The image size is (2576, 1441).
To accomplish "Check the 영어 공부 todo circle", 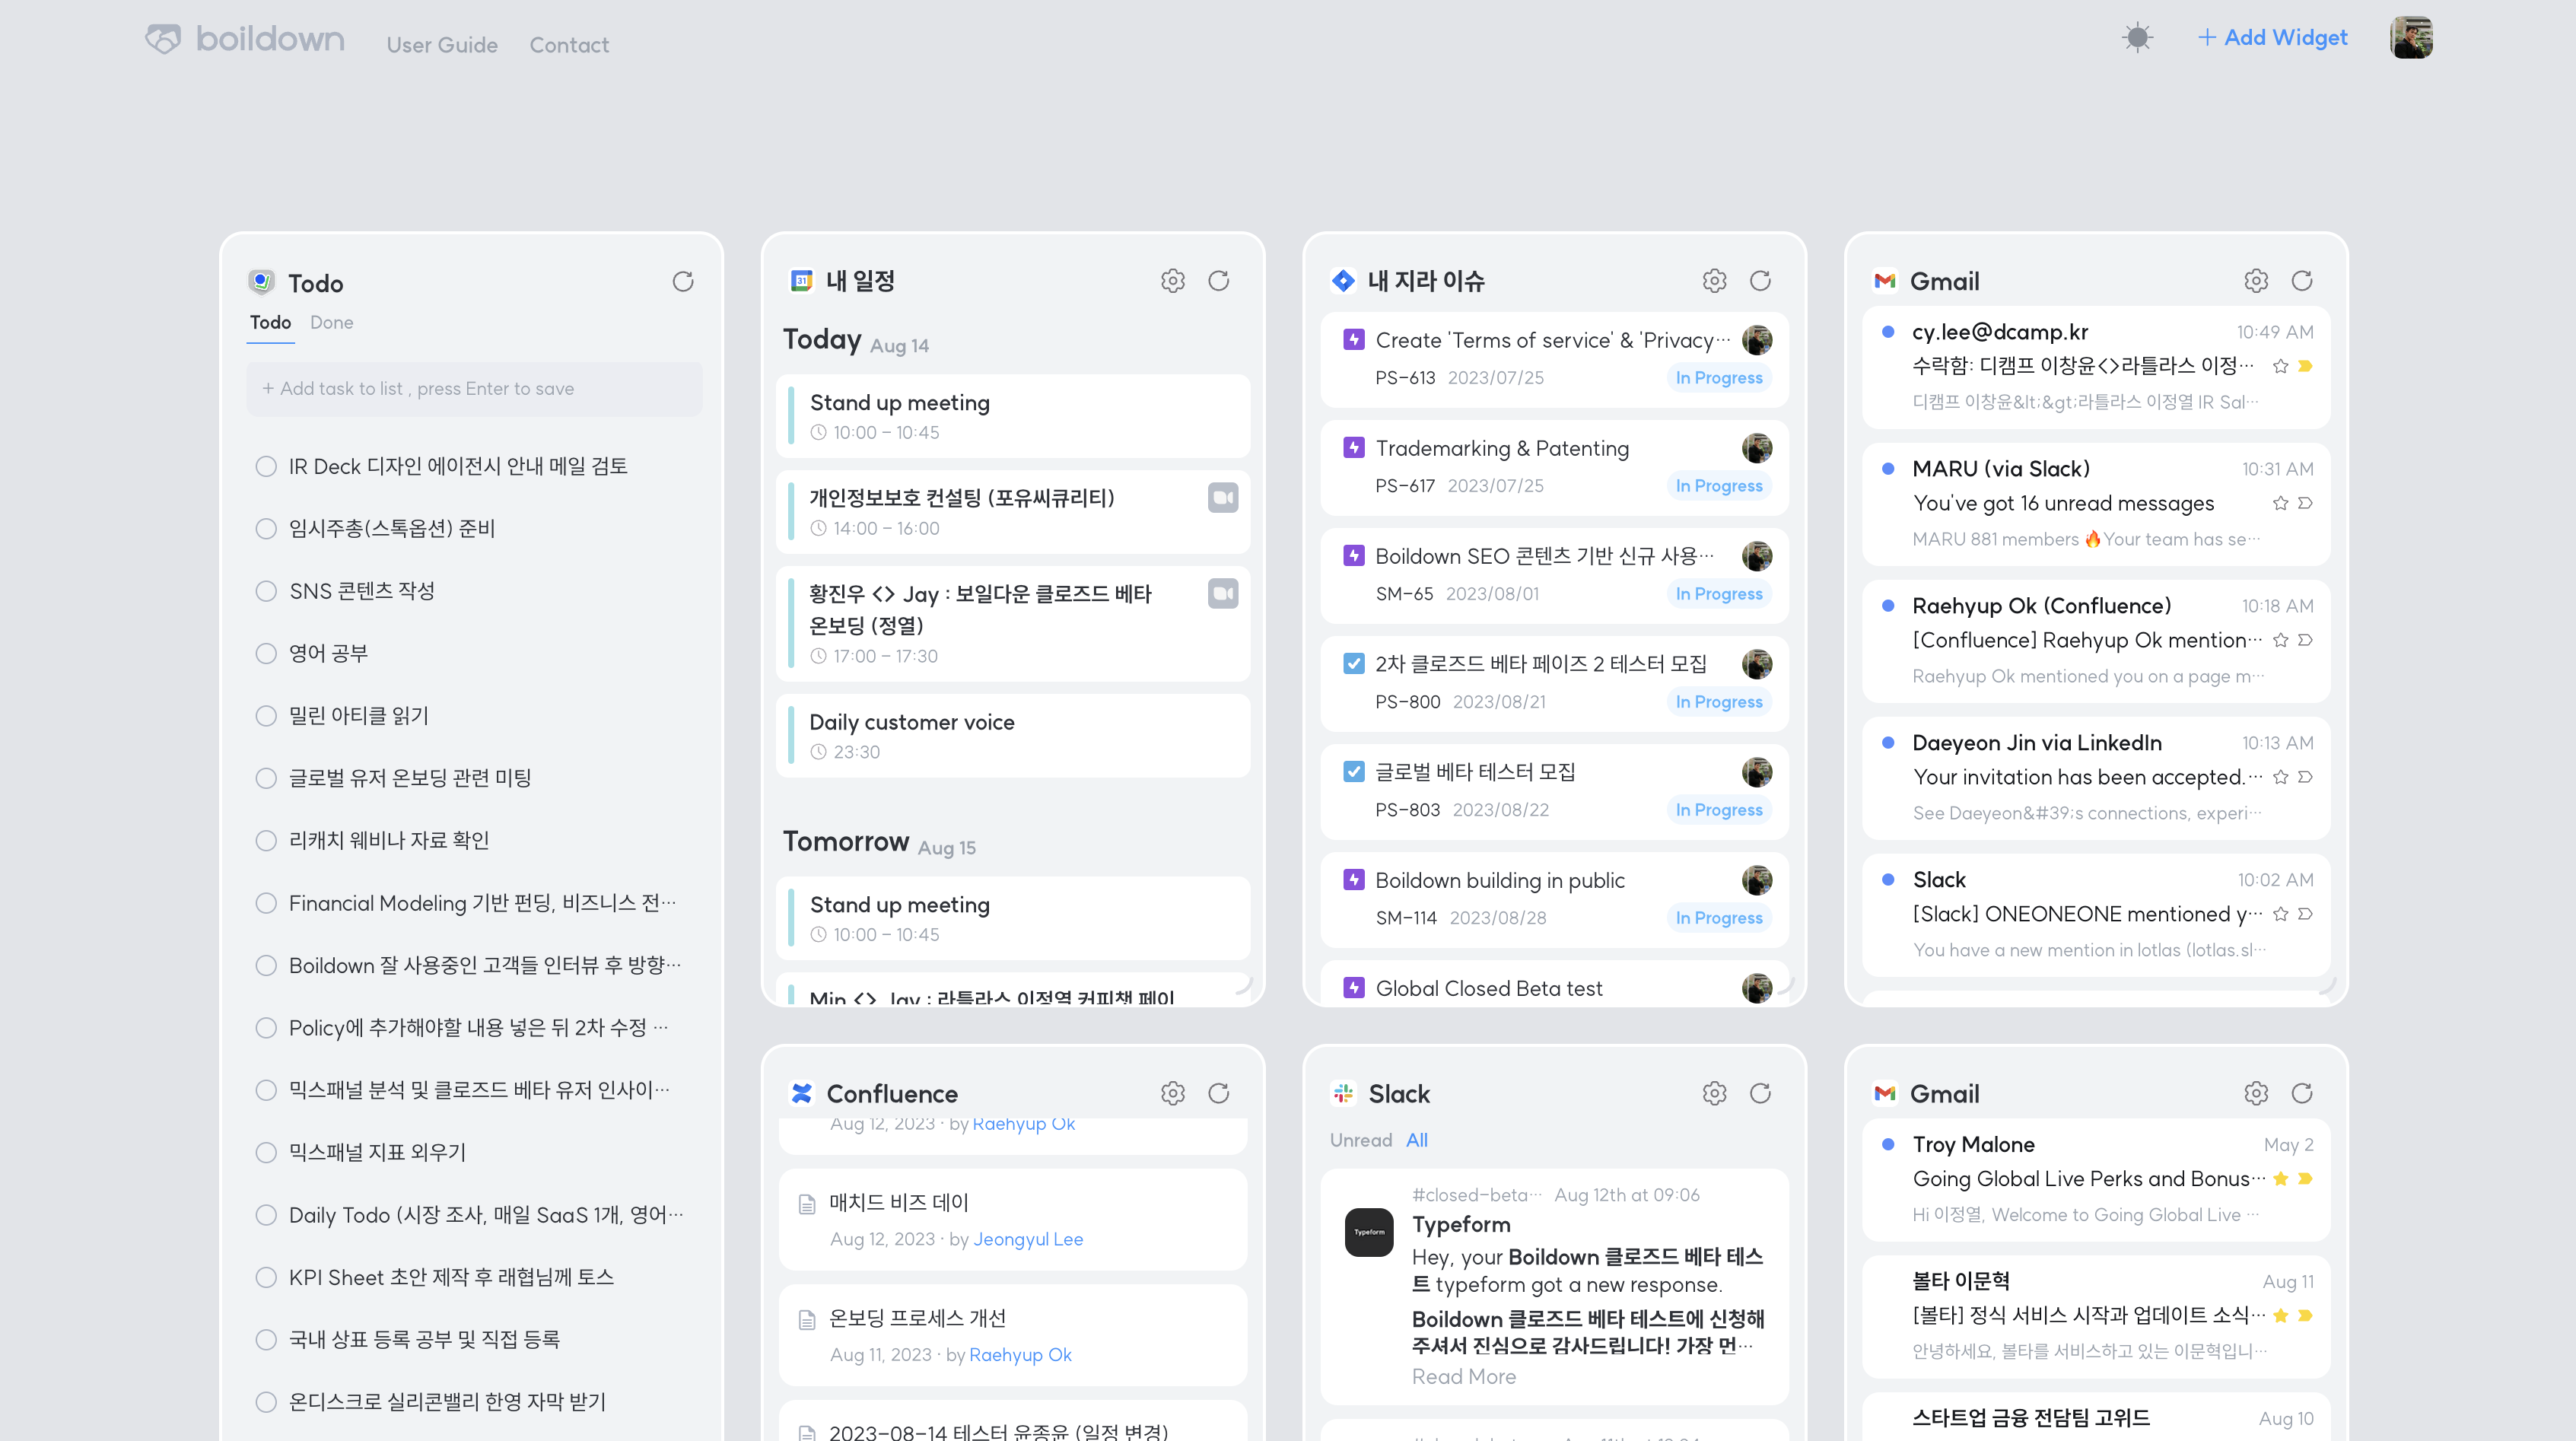I will click(x=266, y=653).
